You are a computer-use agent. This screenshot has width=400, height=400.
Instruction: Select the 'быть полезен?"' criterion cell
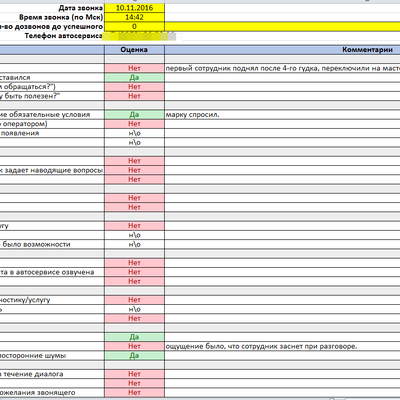[x=52, y=96]
